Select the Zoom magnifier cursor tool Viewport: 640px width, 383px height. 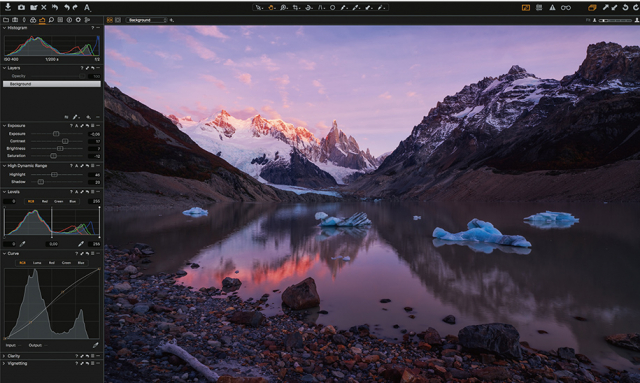[284, 7]
